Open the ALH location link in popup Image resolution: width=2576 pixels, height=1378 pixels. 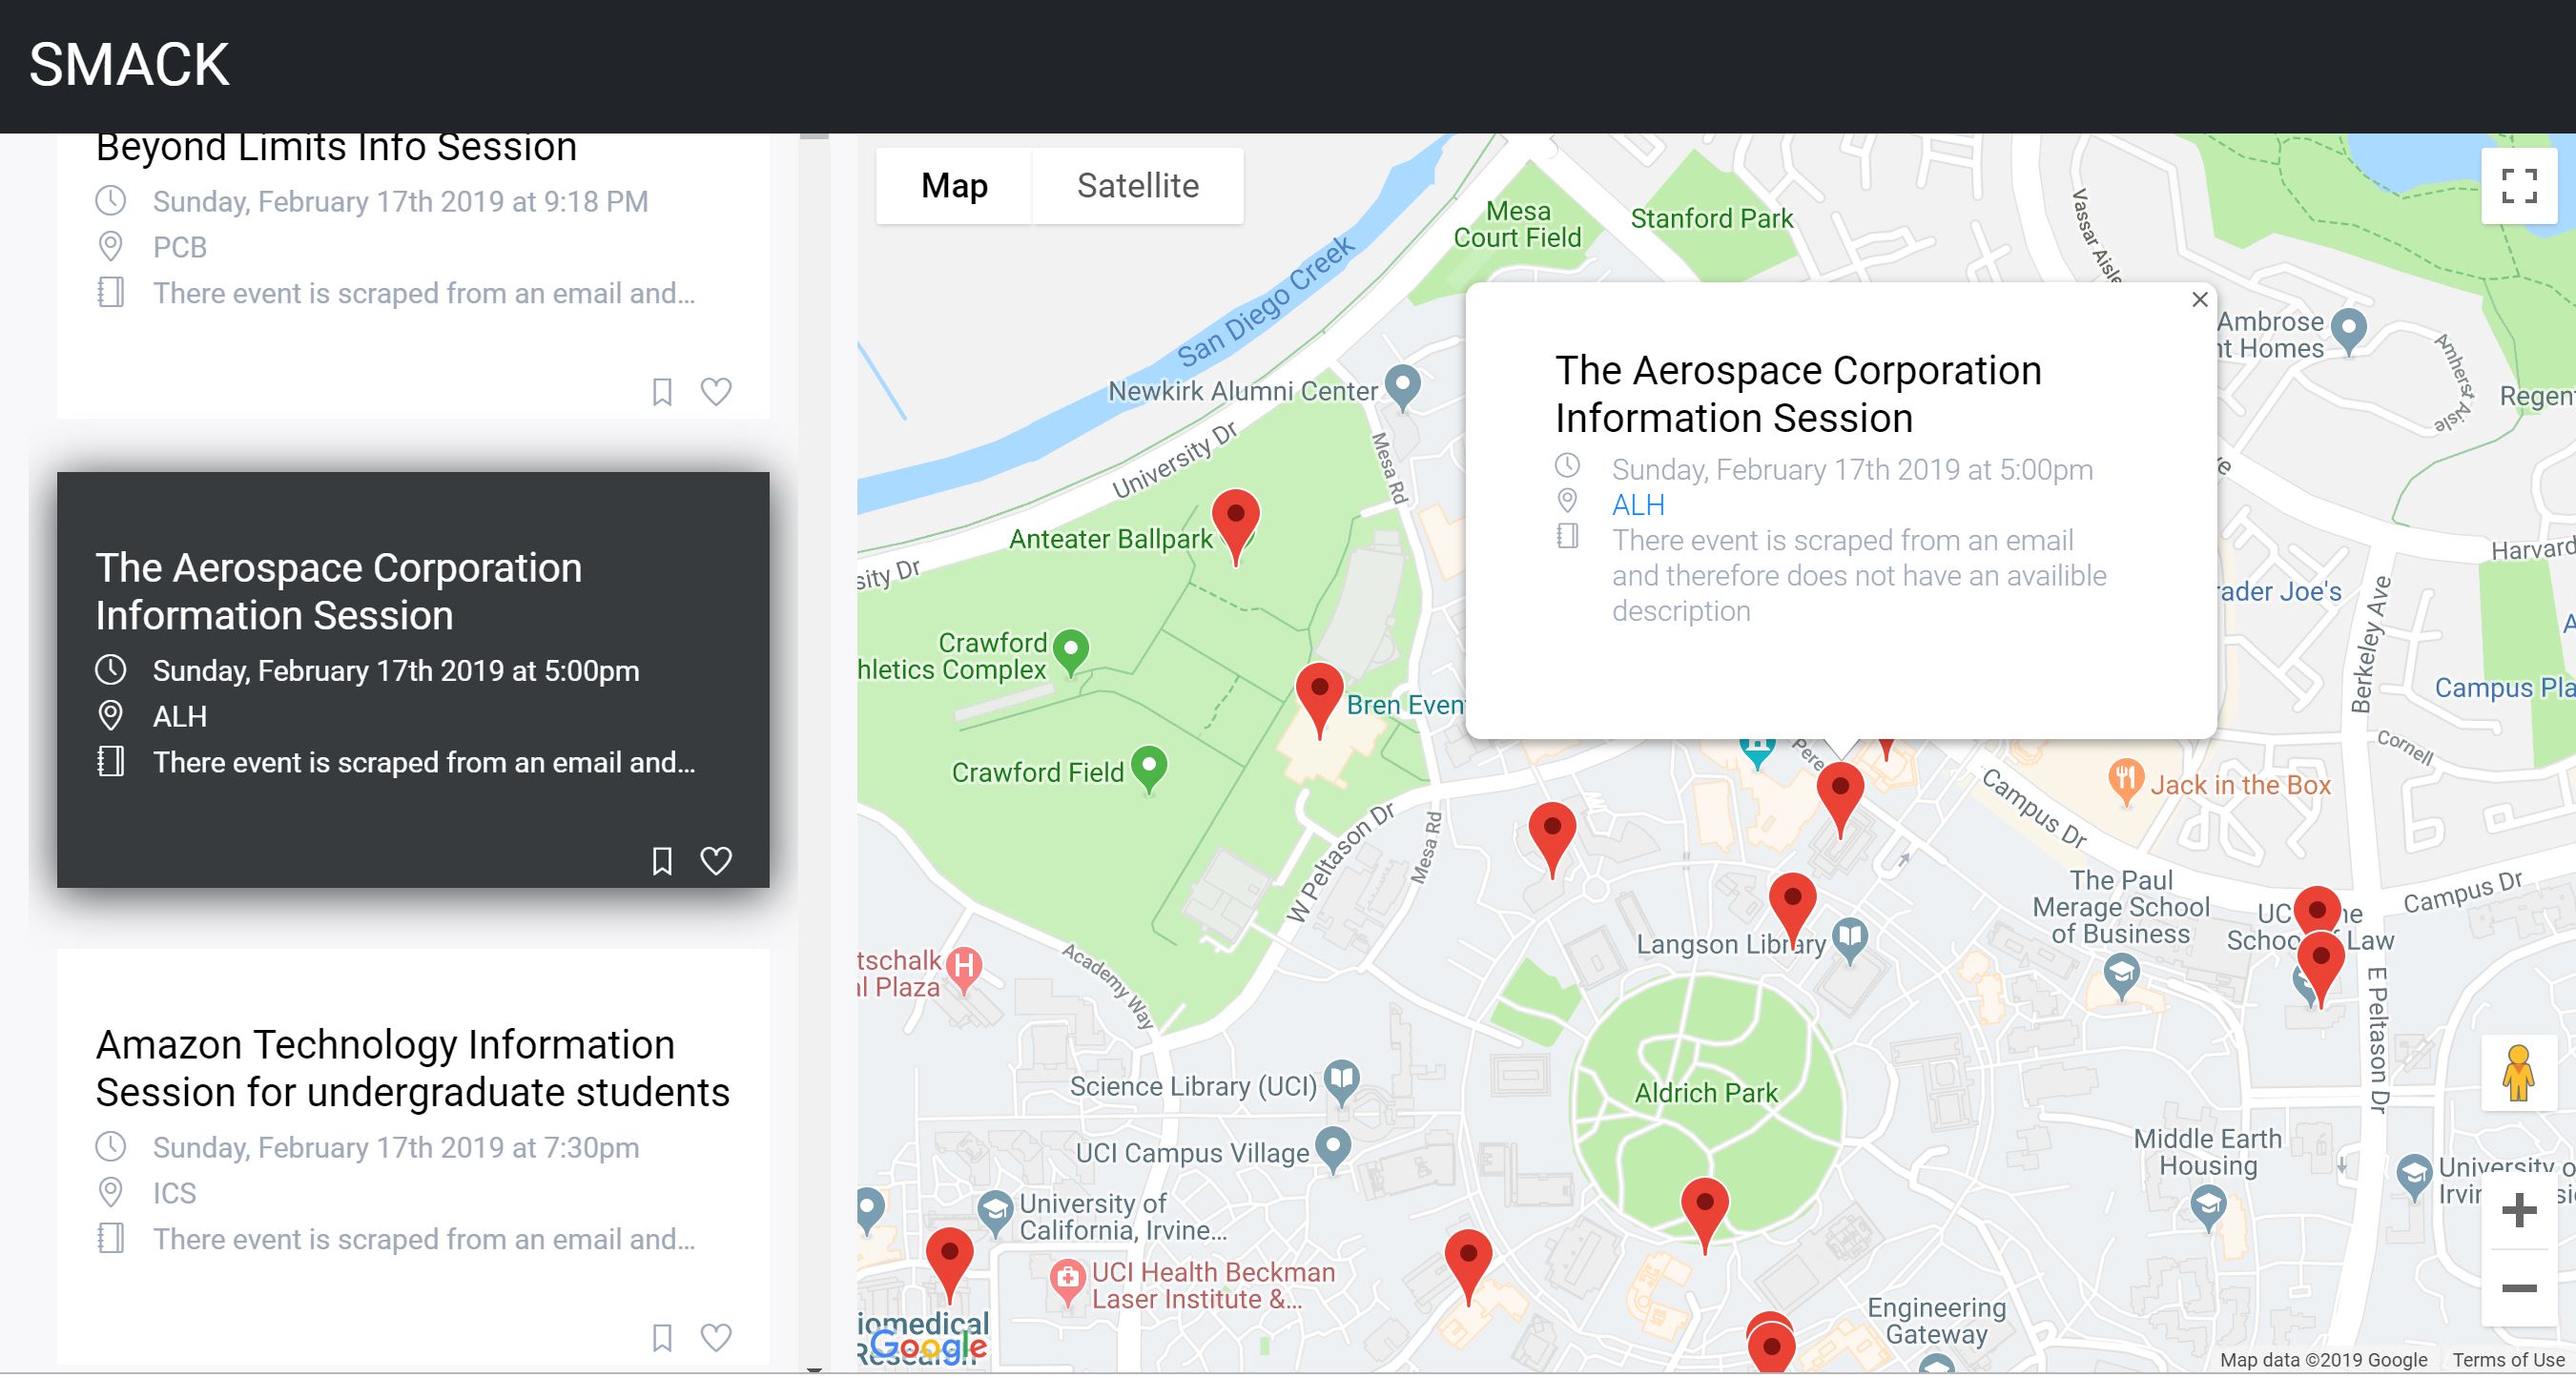pyautogui.click(x=1637, y=505)
